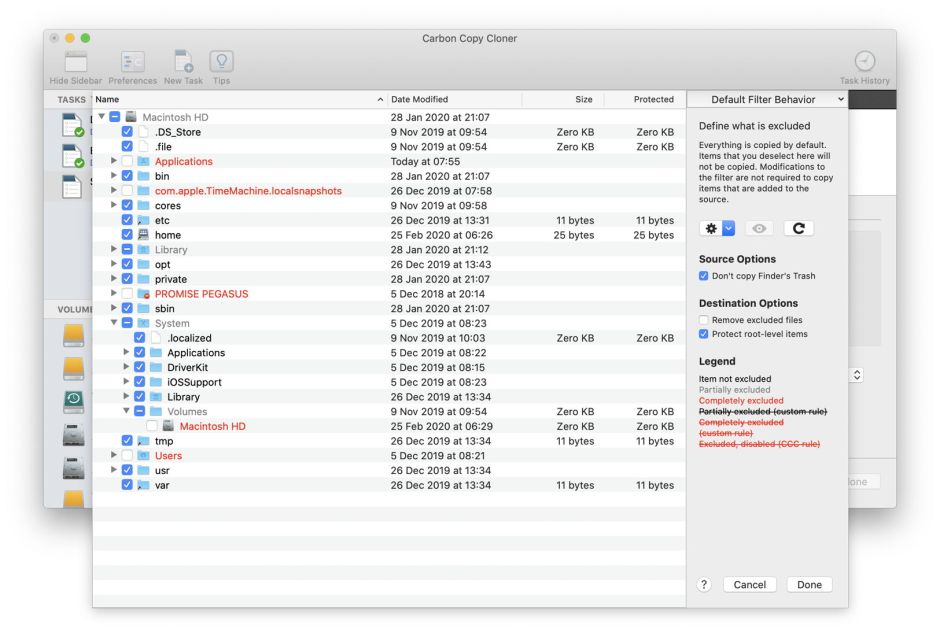Uncheck Protect root-level items
The width and height of the screenshot is (940, 629).
tap(704, 334)
